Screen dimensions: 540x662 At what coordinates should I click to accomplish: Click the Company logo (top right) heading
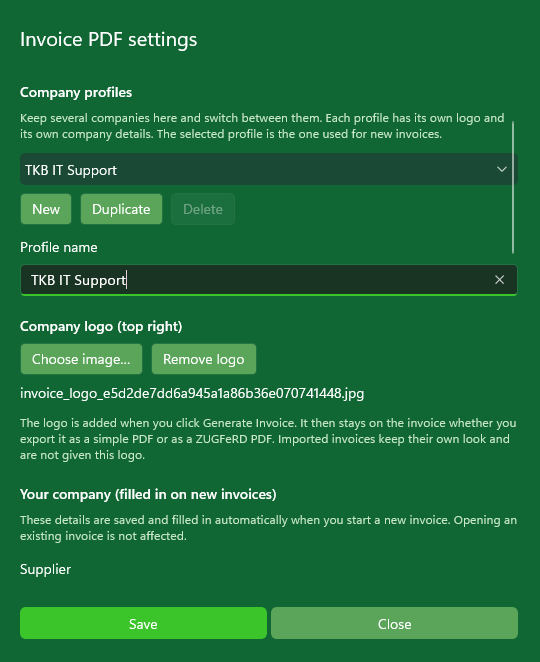[x=101, y=326]
